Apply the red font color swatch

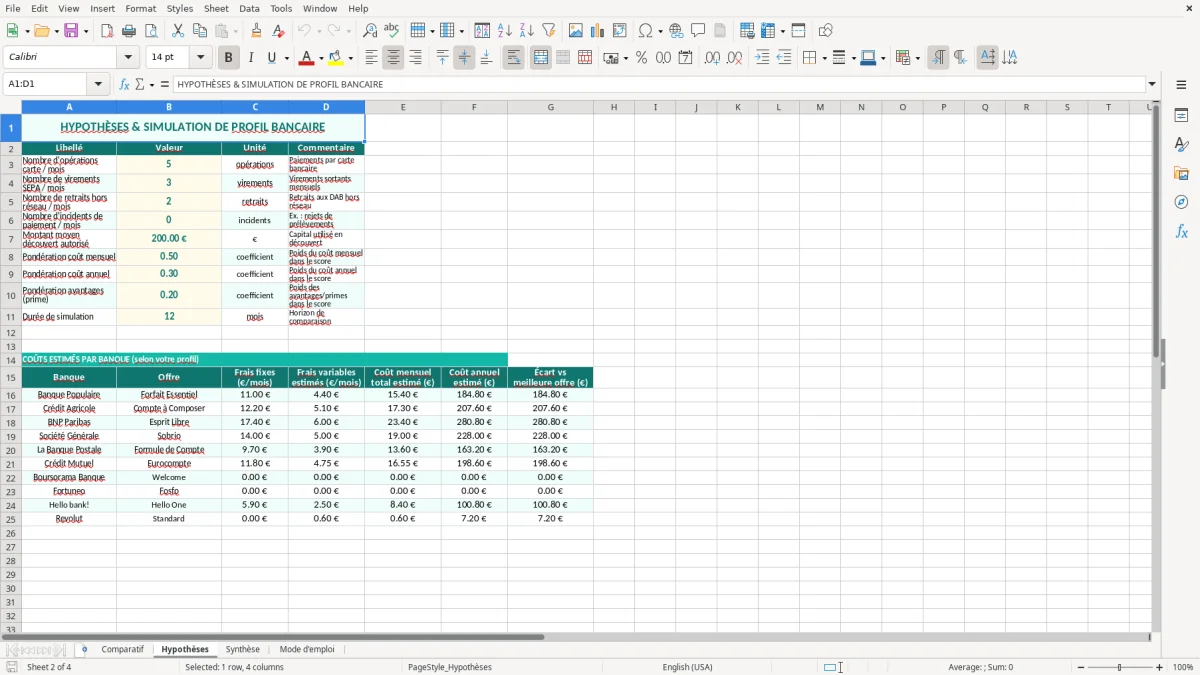pos(307,58)
